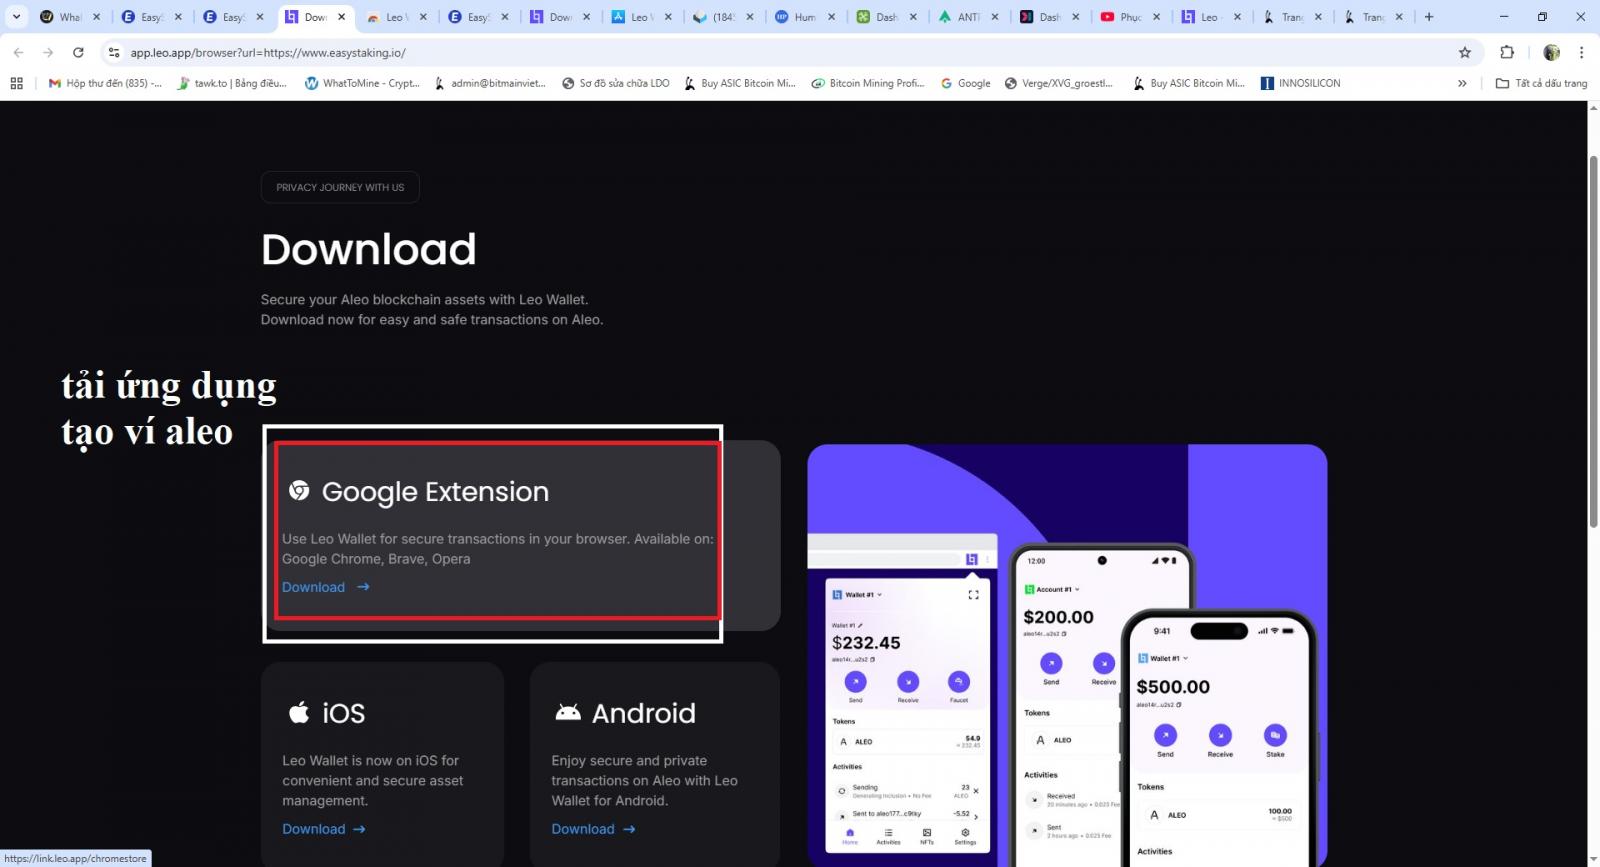Click the scrollbar down arrow
1600x867 pixels.
(1594, 860)
